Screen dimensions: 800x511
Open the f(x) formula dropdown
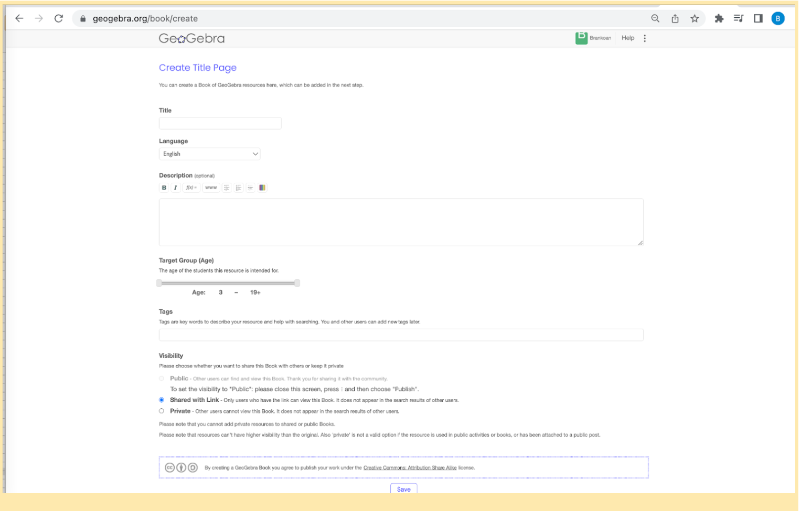[191, 188]
